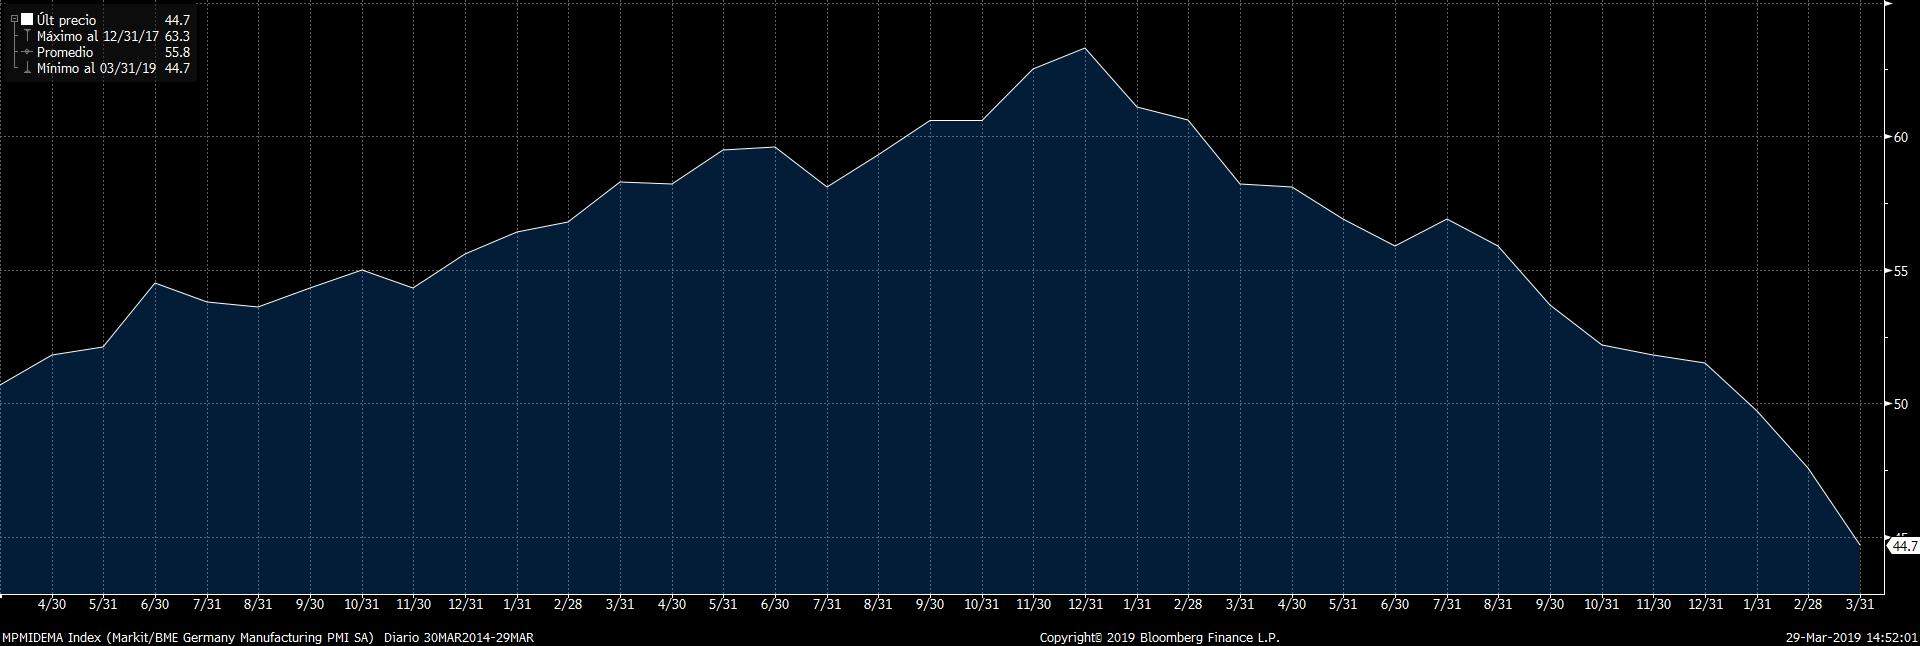Select the Últ precio legend label
This screenshot has height=646, width=1920.
tap(66, 20)
